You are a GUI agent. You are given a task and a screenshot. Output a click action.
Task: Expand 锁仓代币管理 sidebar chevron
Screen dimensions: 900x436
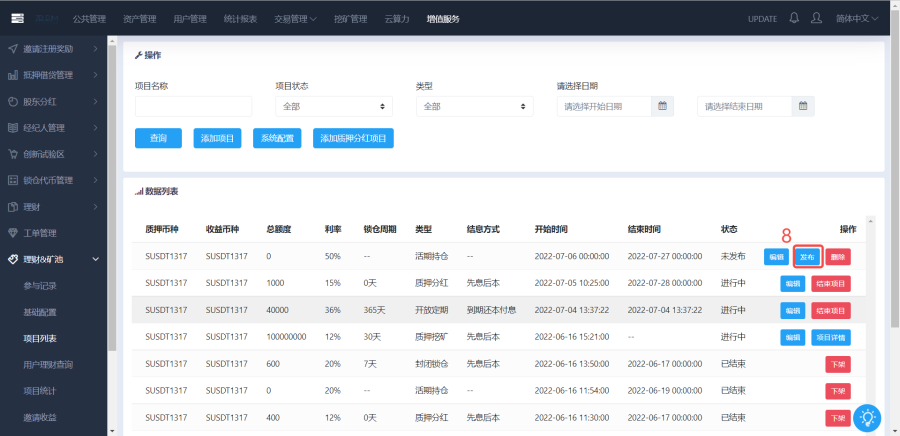coord(95,180)
